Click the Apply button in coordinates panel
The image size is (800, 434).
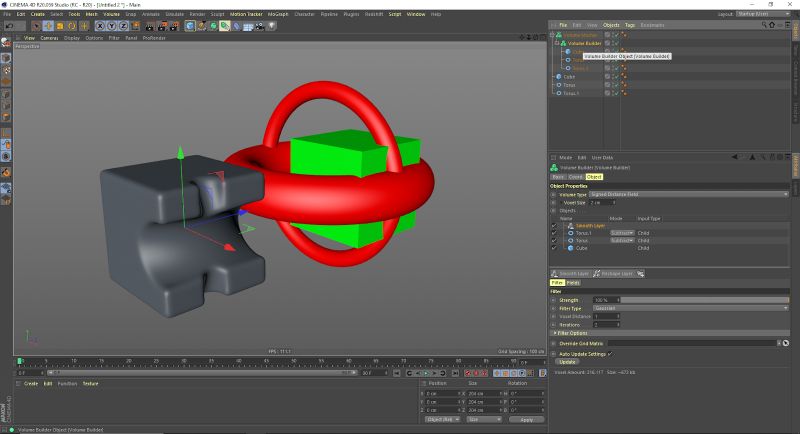[526, 419]
